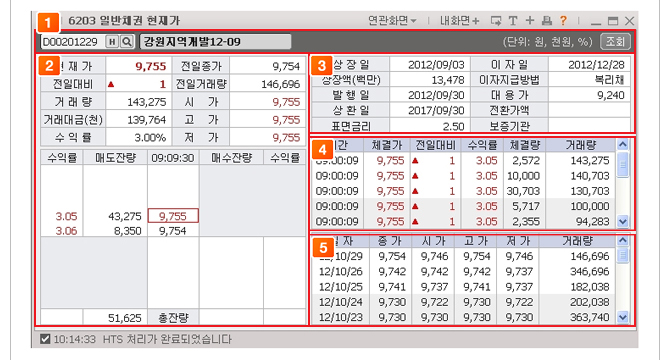The height and width of the screenshot is (360, 670).
Task: Open bond search with the magnifier icon
Action: [126, 41]
